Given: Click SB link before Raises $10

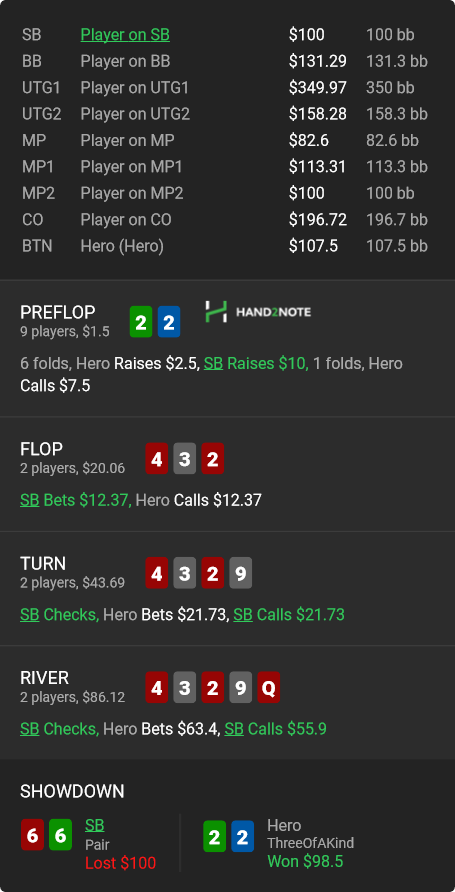Looking at the screenshot, I should click(x=213, y=363).
